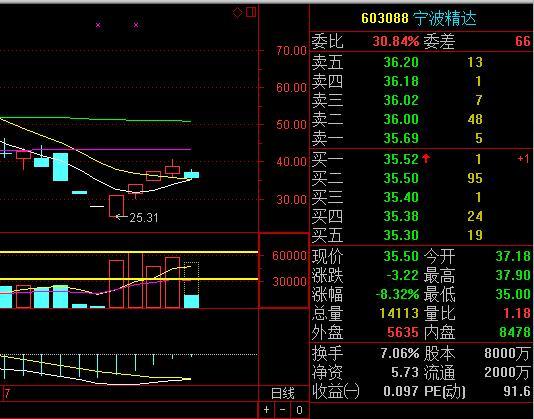Click the red rectangle panel icon
The width and height of the screenshot is (534, 419).
click(251, 12)
